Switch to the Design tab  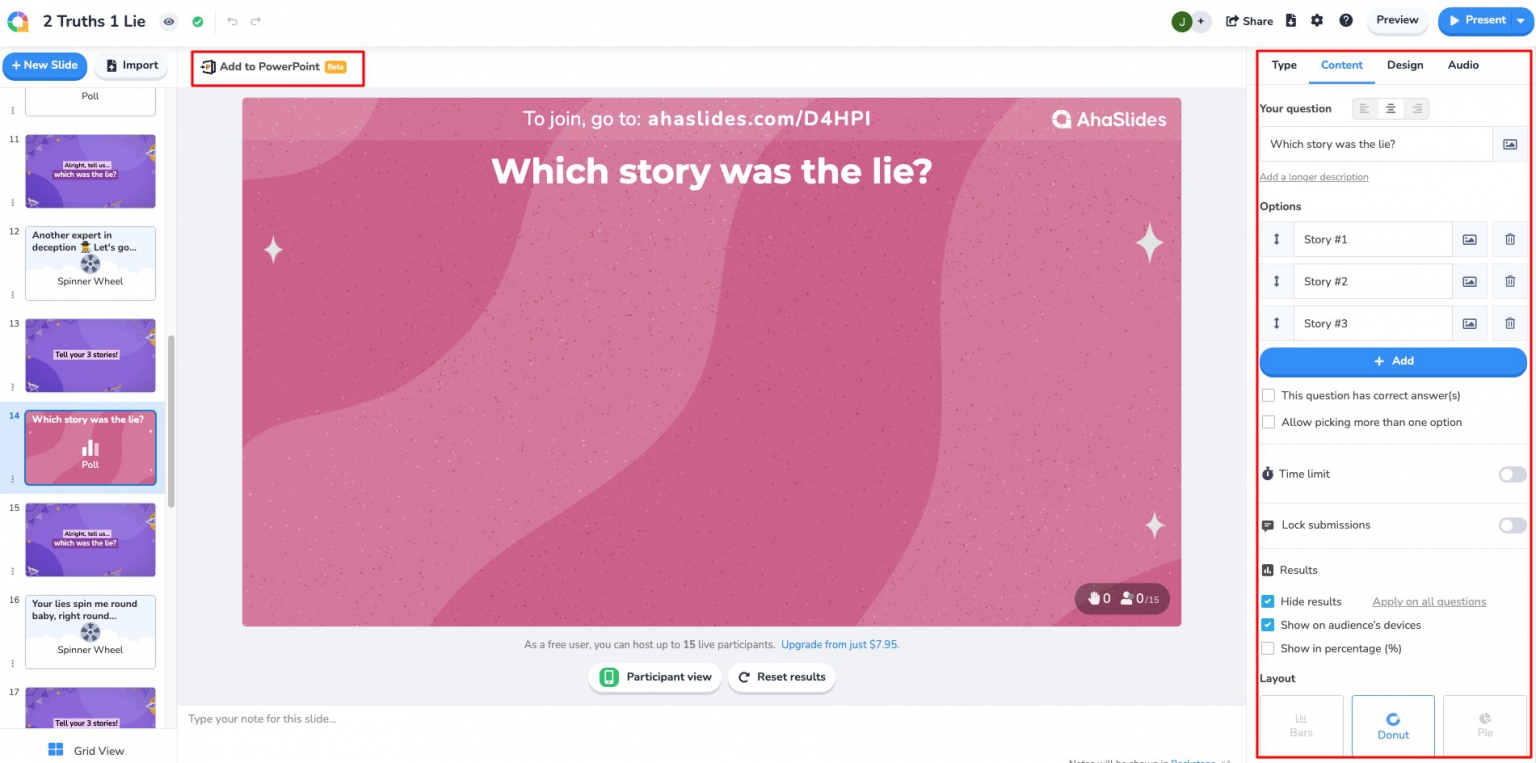[1404, 65]
